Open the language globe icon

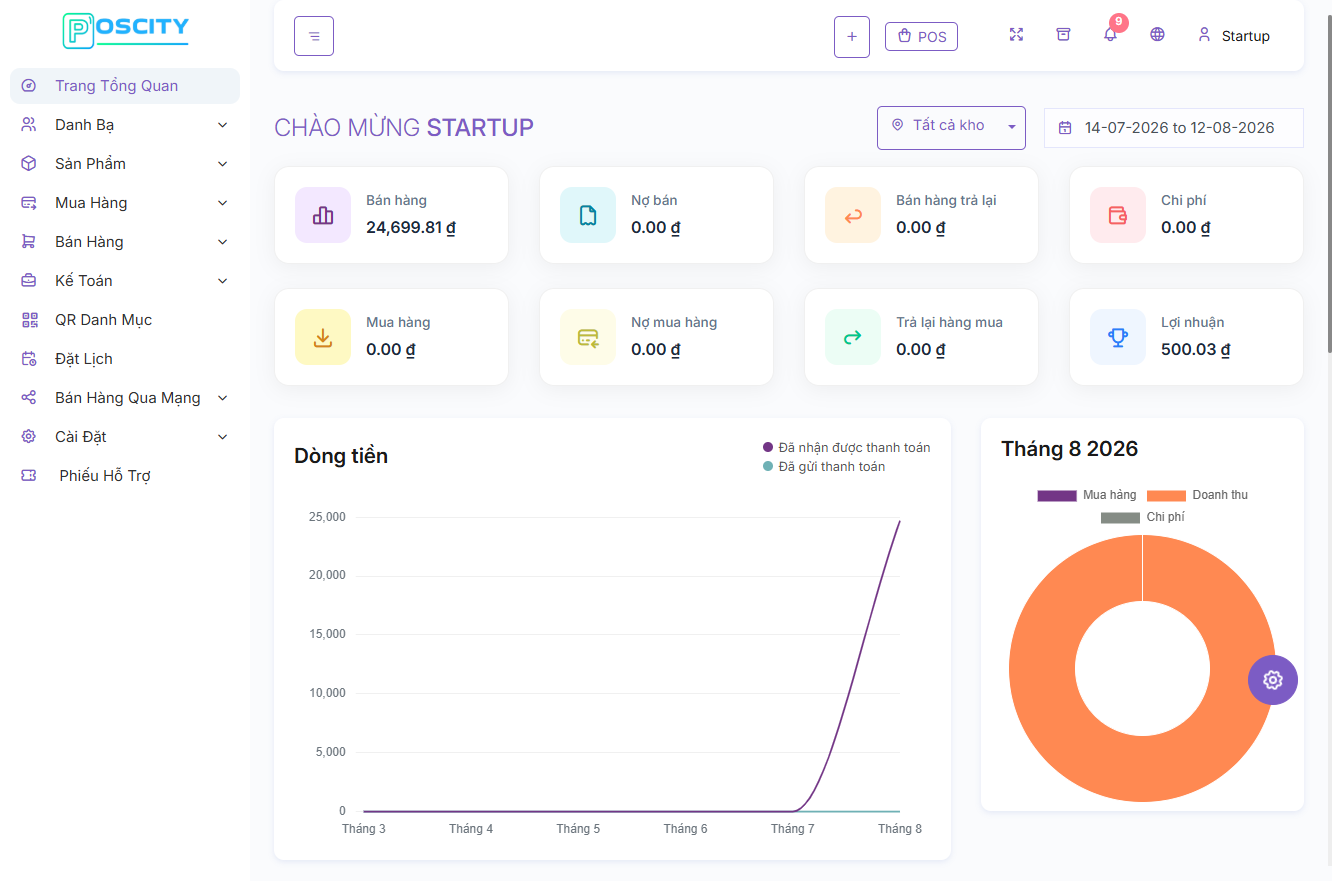[1157, 35]
